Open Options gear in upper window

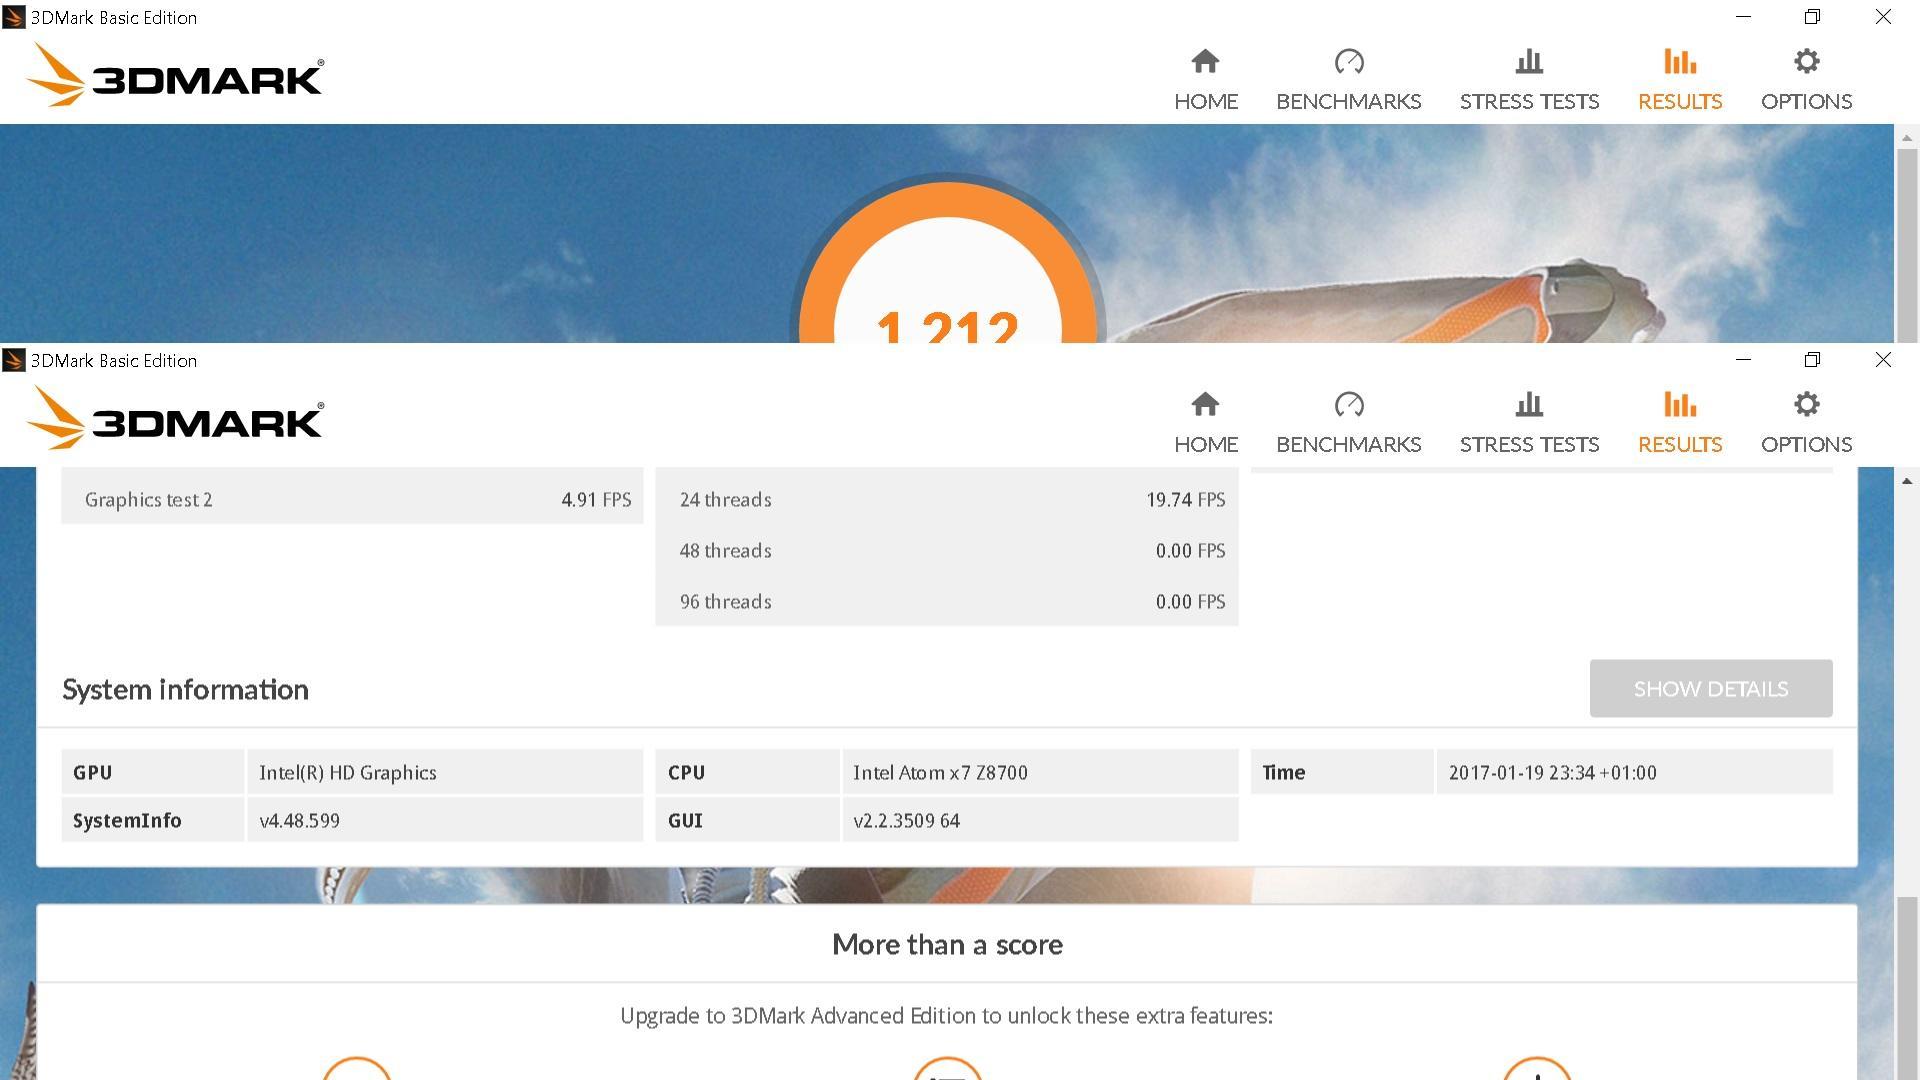pos(1806,62)
